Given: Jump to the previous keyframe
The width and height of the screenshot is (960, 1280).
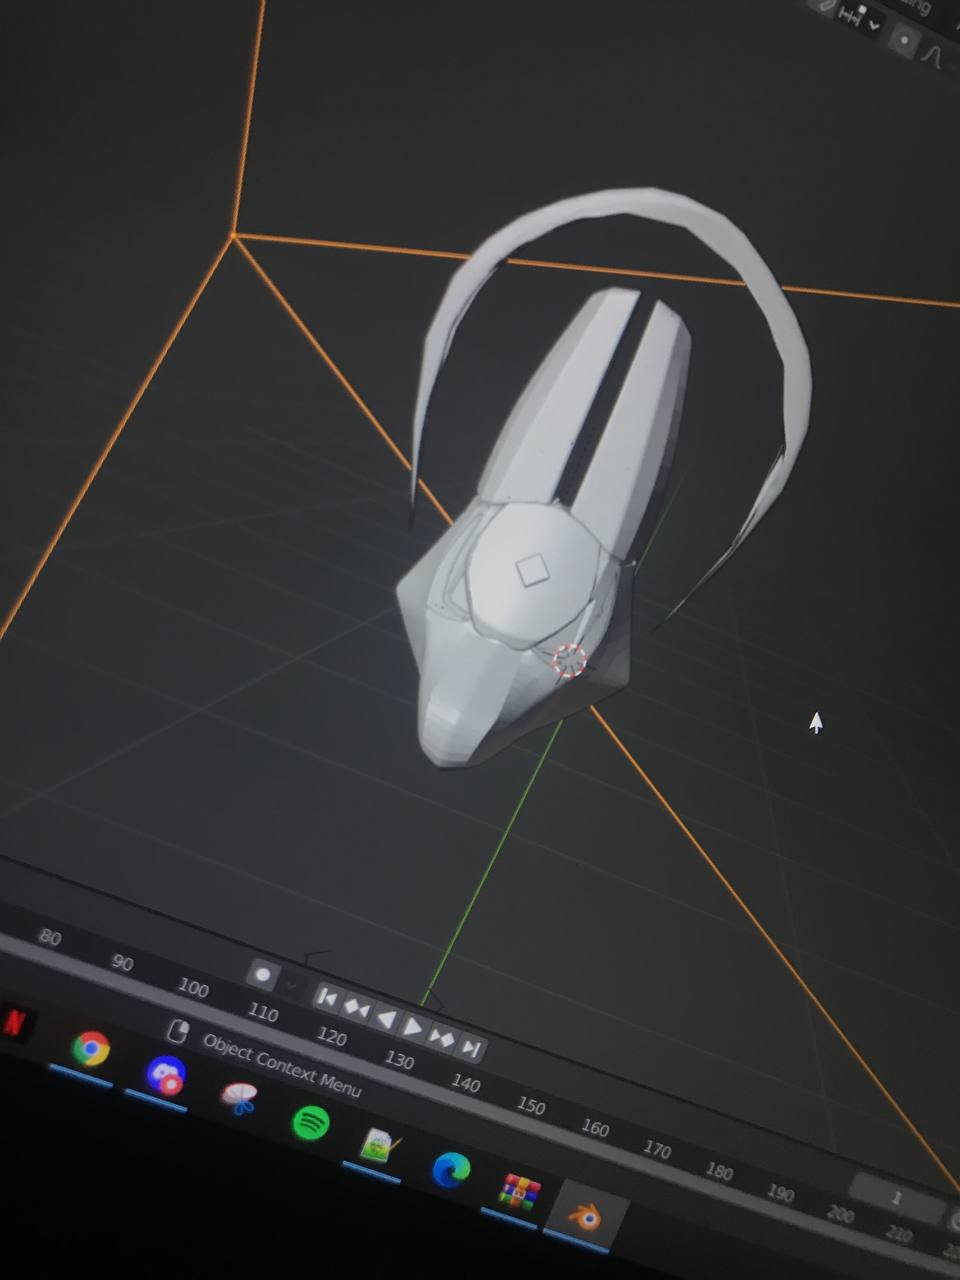Looking at the screenshot, I should pos(357,1007).
